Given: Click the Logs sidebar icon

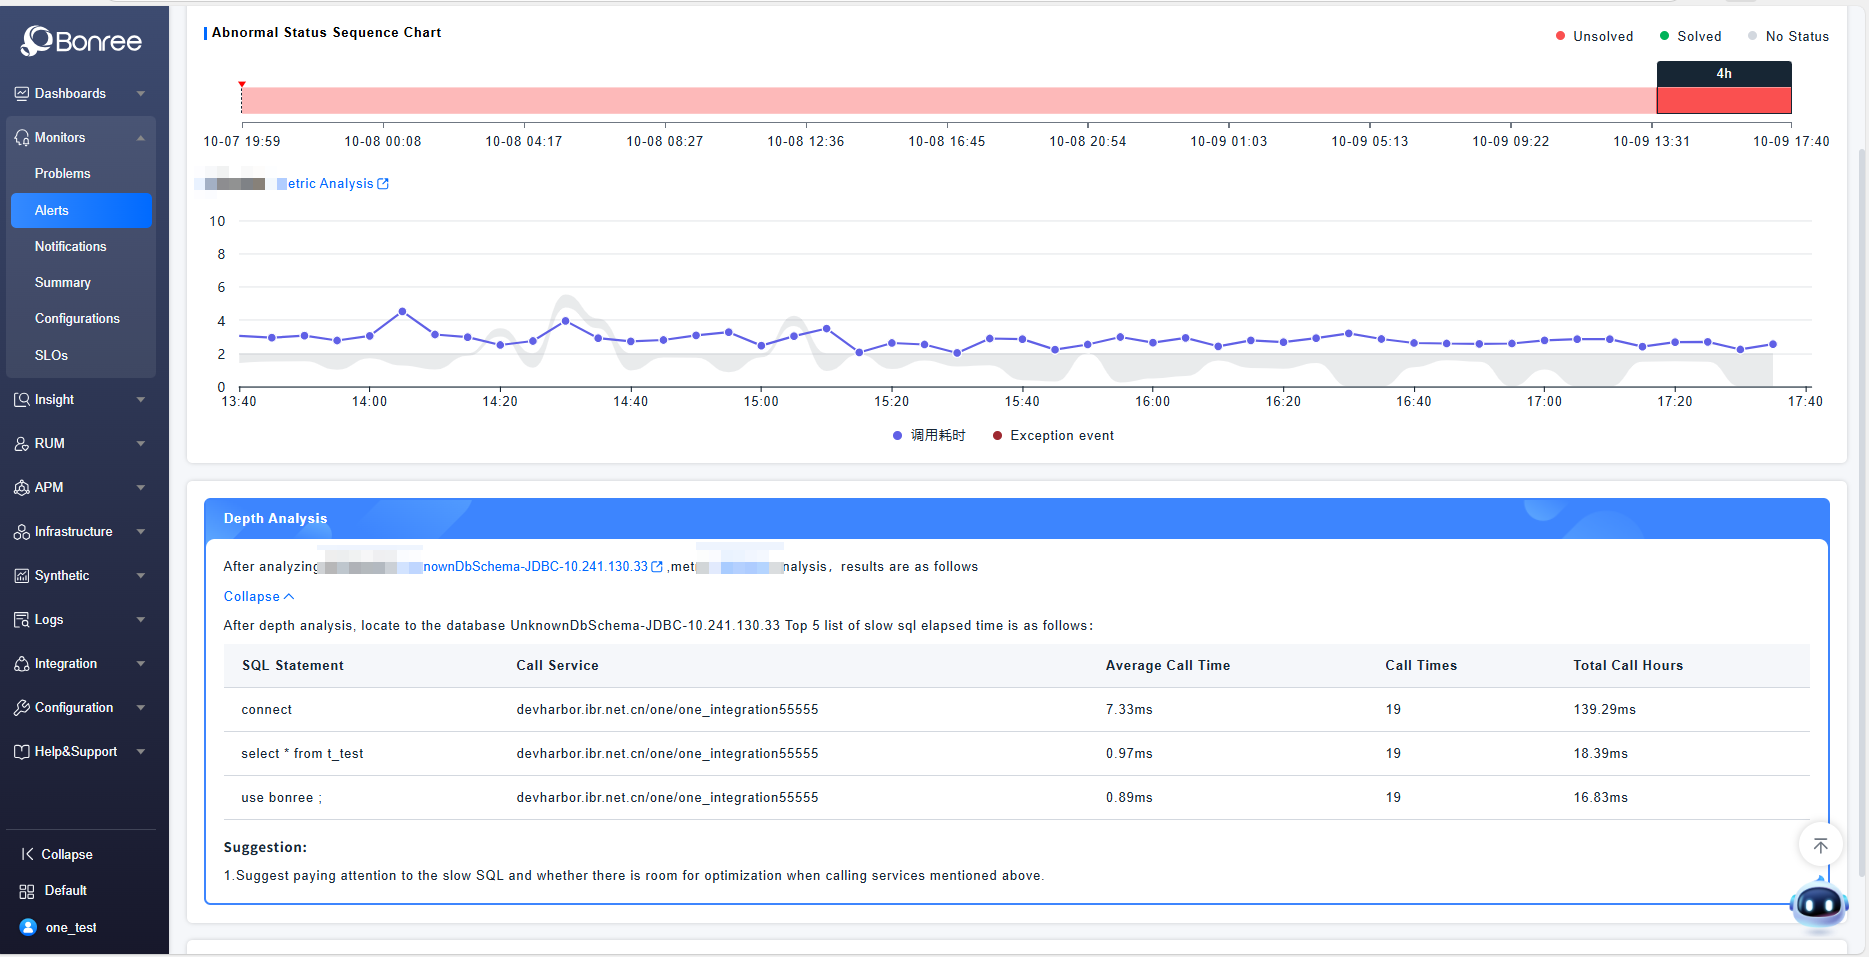Looking at the screenshot, I should coord(22,619).
